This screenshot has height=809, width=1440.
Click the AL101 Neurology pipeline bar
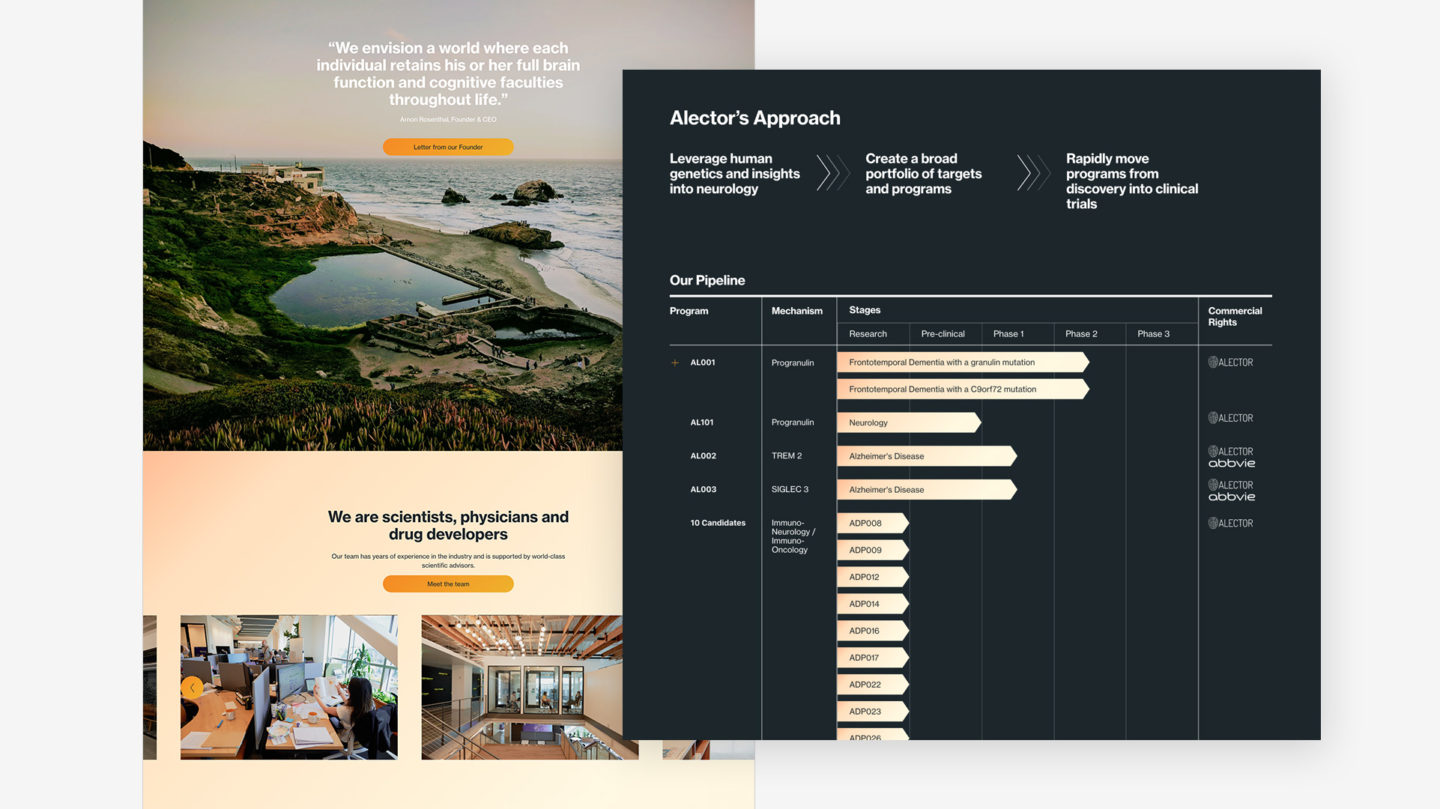[x=907, y=423]
